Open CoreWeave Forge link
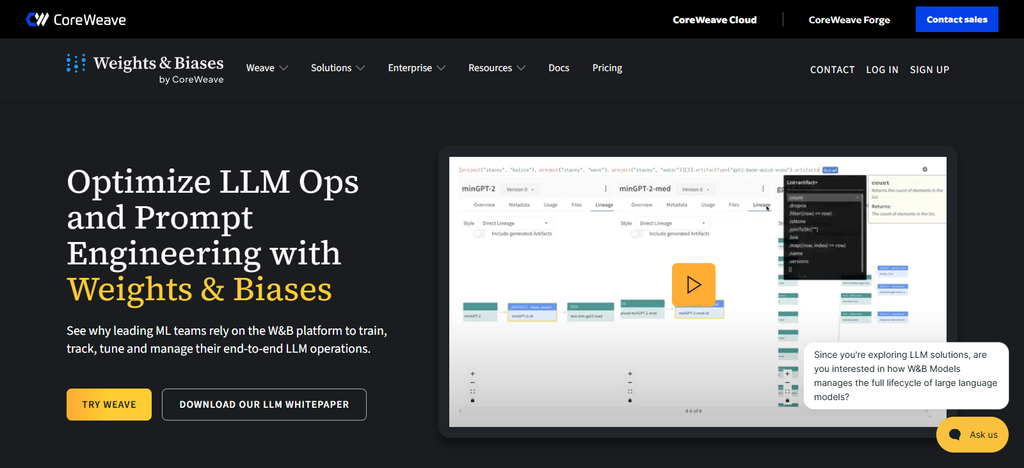This screenshot has width=1024, height=468. tap(849, 20)
